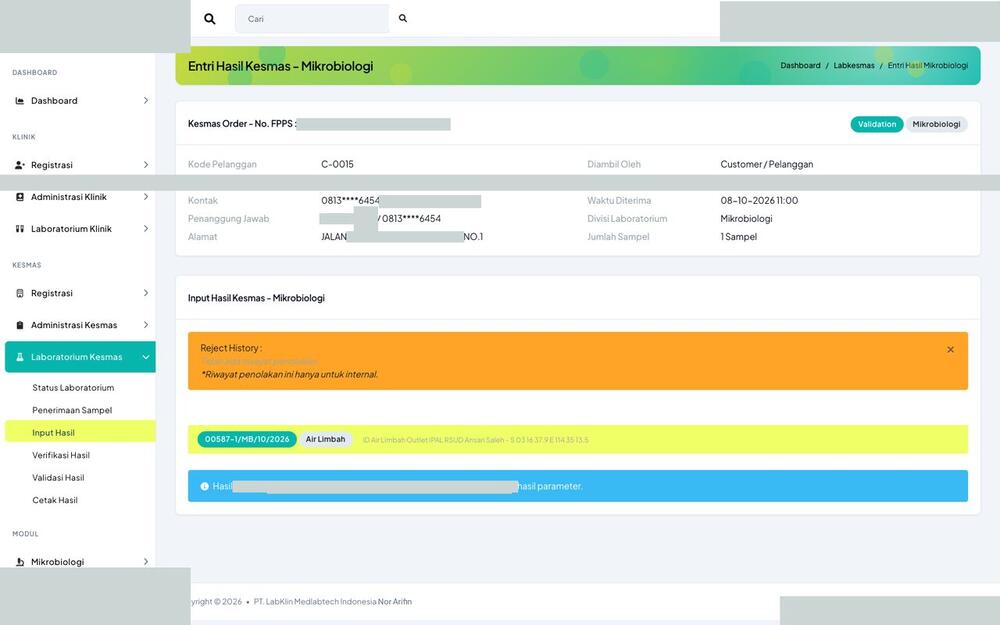Open Penerimaan Sampel submenu item

[x=72, y=410]
